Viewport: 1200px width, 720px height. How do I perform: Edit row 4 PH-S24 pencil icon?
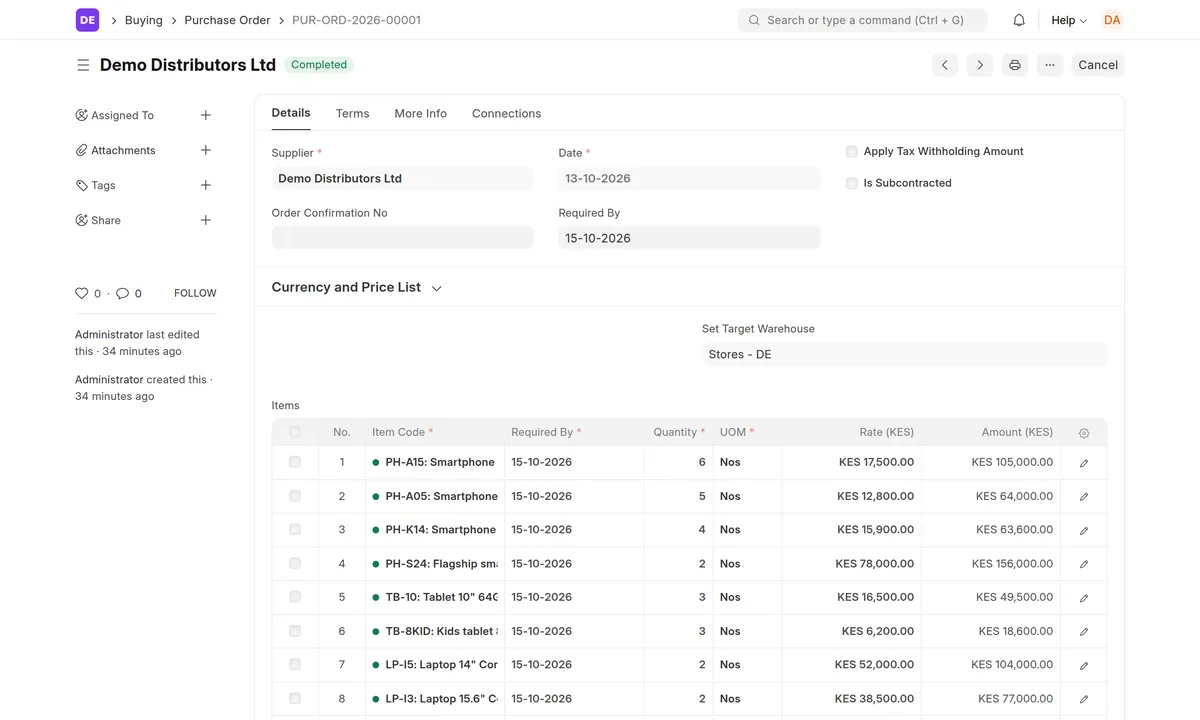1084,564
